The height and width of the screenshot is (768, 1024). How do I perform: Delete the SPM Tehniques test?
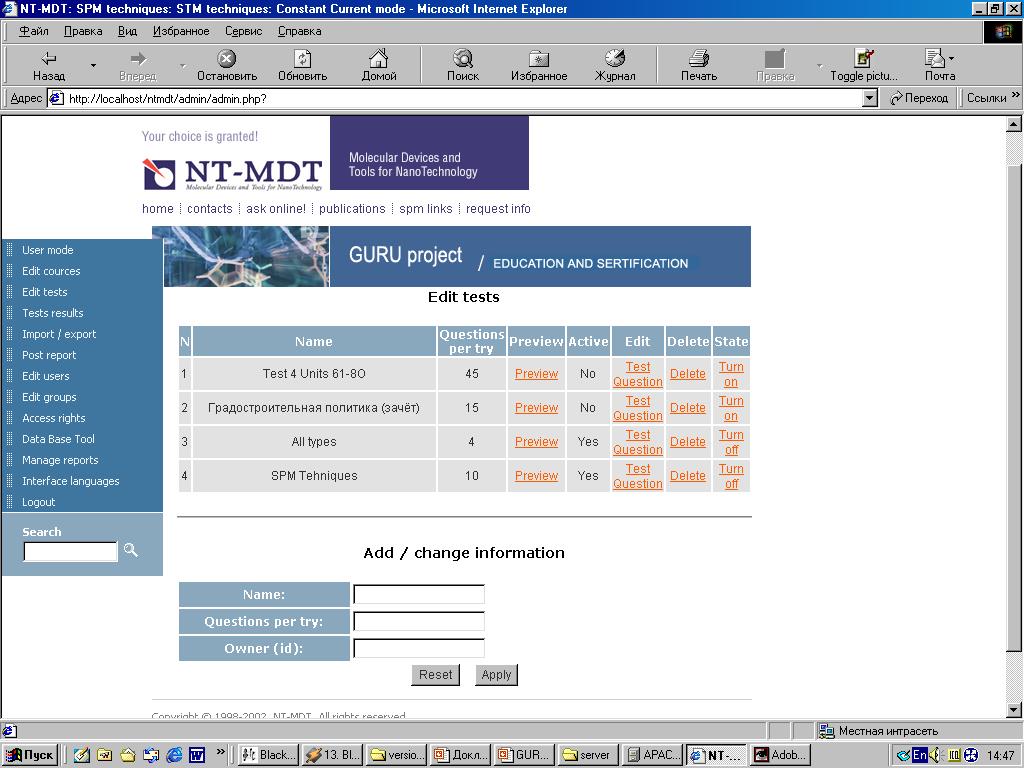(688, 475)
